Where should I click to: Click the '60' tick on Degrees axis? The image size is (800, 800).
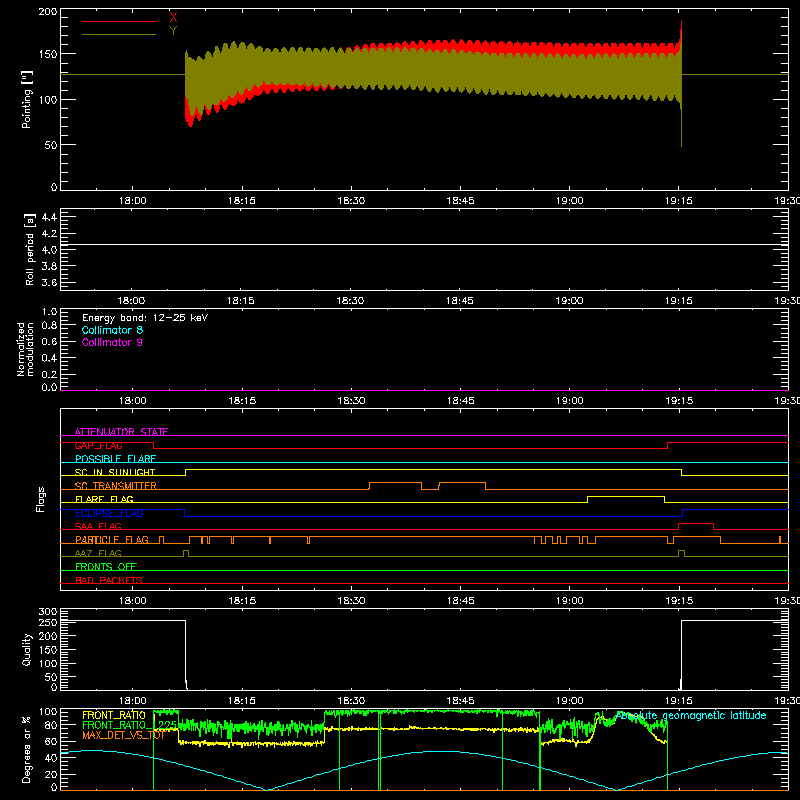click(51, 742)
